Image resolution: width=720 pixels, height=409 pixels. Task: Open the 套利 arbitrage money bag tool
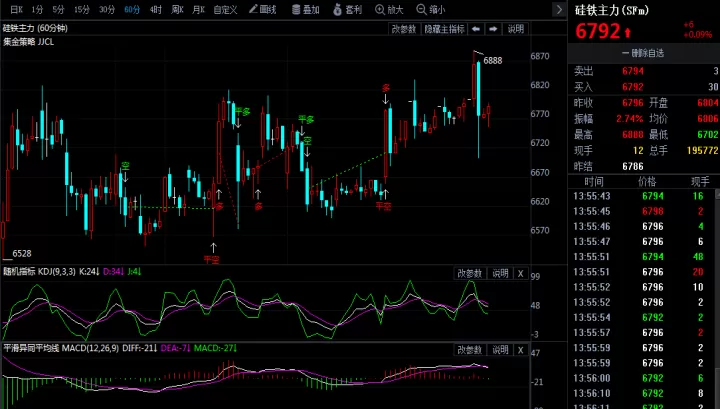pyautogui.click(x=348, y=9)
